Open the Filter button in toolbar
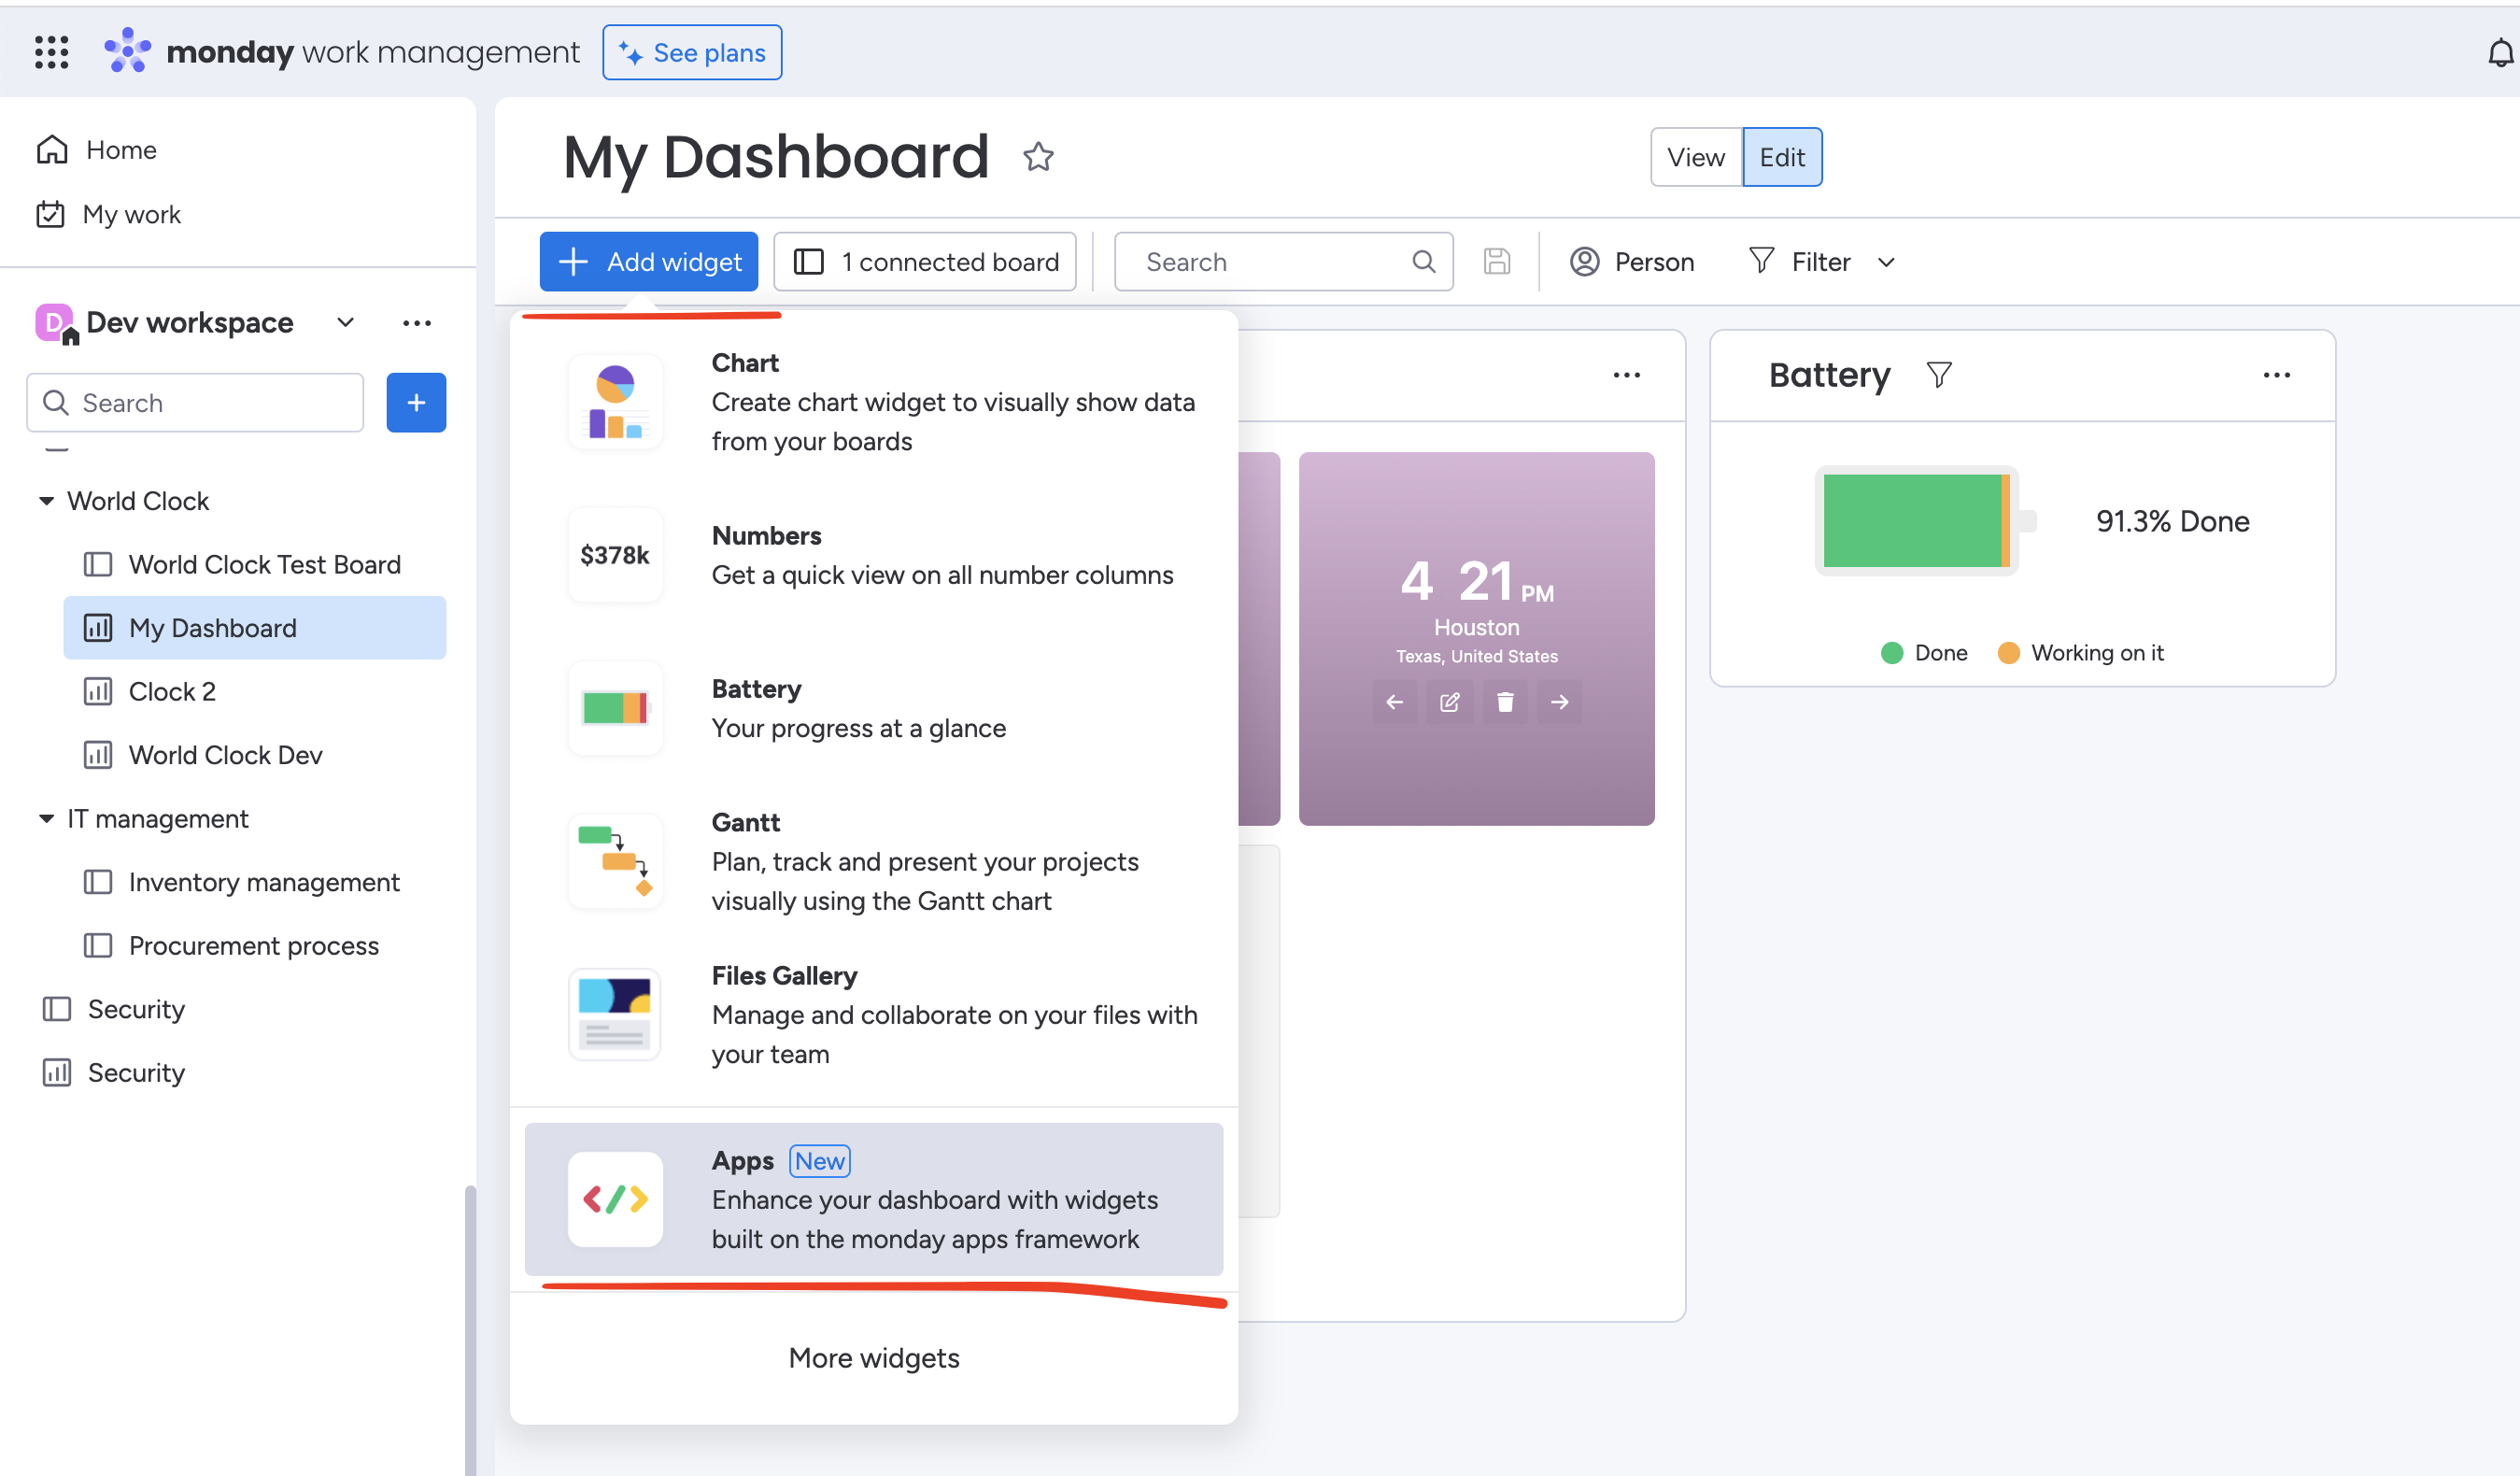The image size is (2520, 1476). tap(1800, 262)
